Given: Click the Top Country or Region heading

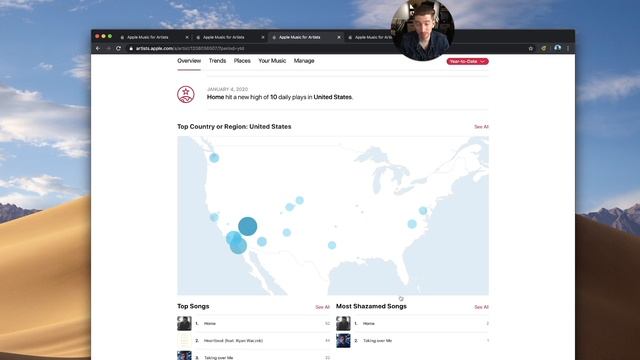Looking at the screenshot, I should click(234, 127).
